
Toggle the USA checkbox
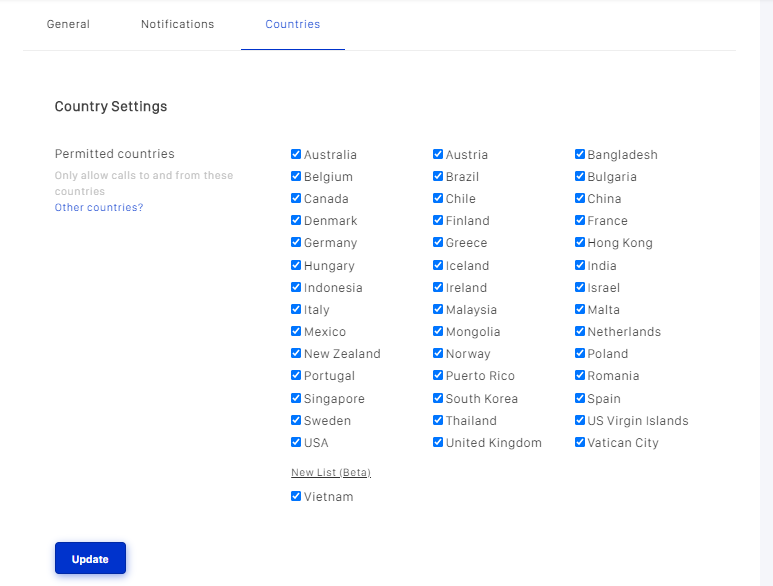pyautogui.click(x=296, y=442)
